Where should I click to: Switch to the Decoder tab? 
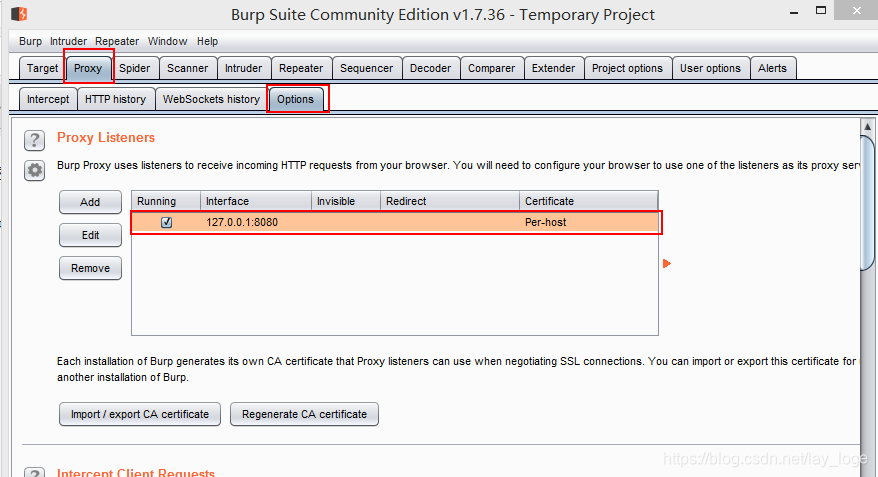coord(430,68)
